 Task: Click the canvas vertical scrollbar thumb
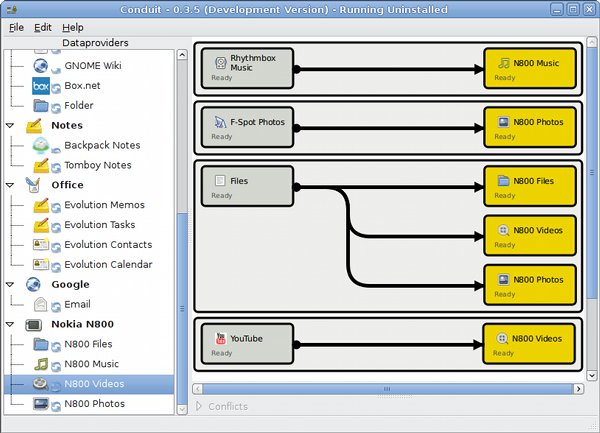pyautogui.click(x=592, y=172)
